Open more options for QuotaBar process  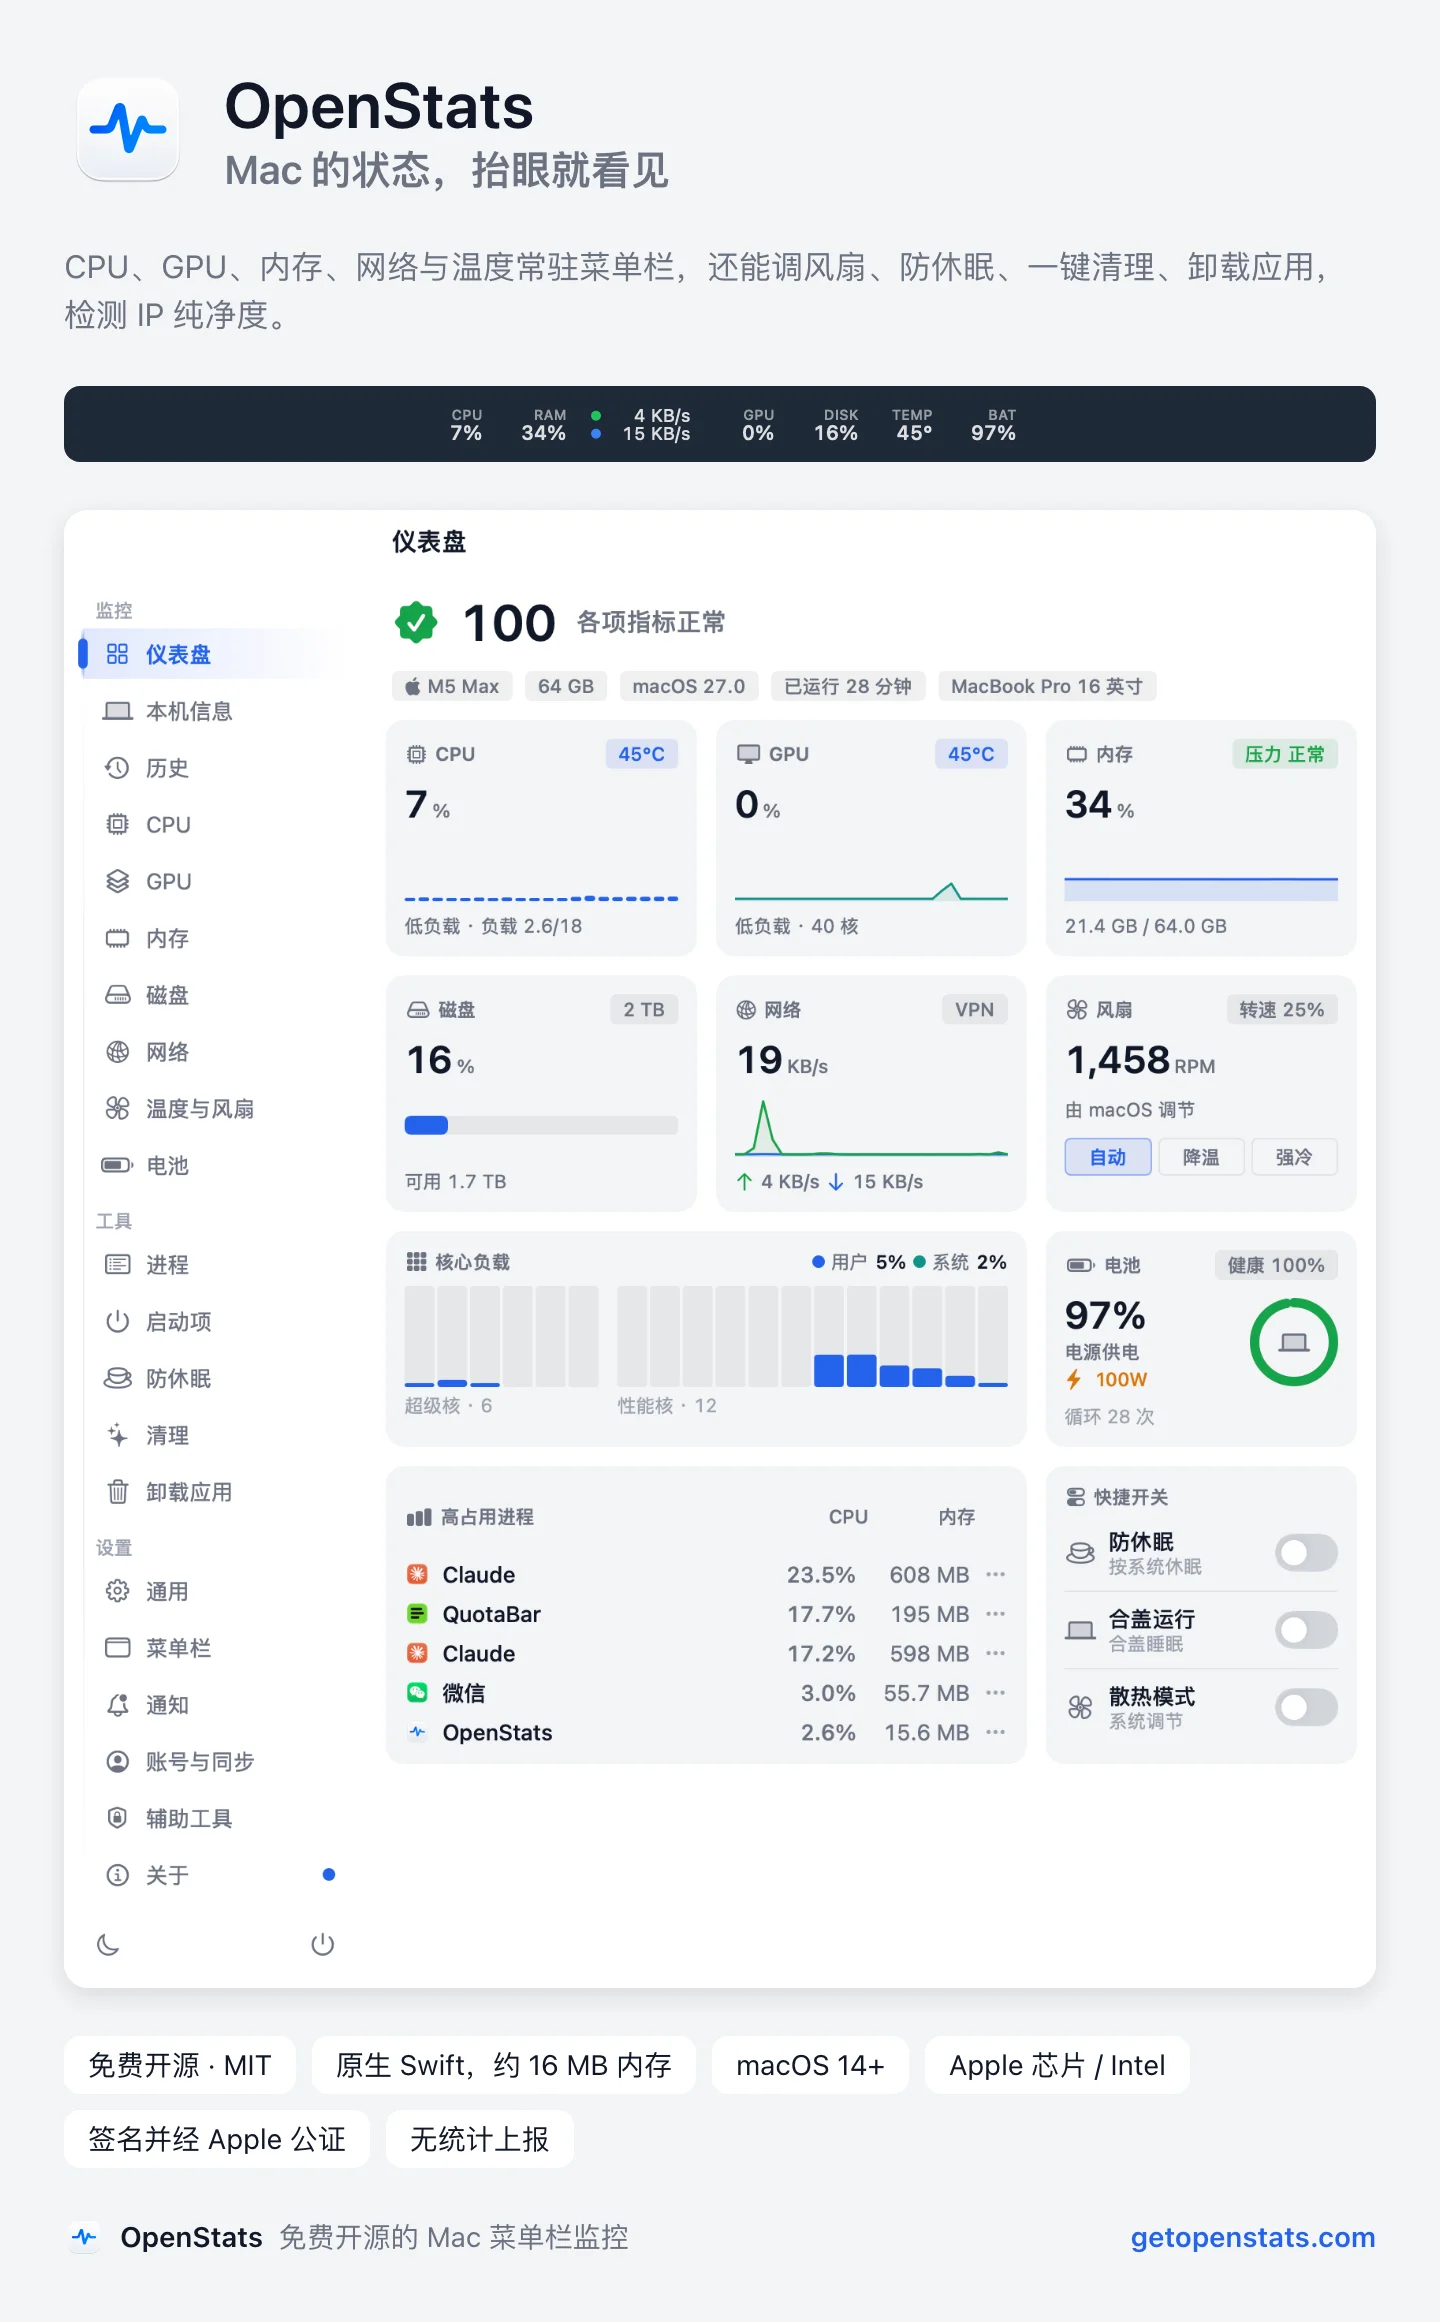pyautogui.click(x=995, y=1614)
